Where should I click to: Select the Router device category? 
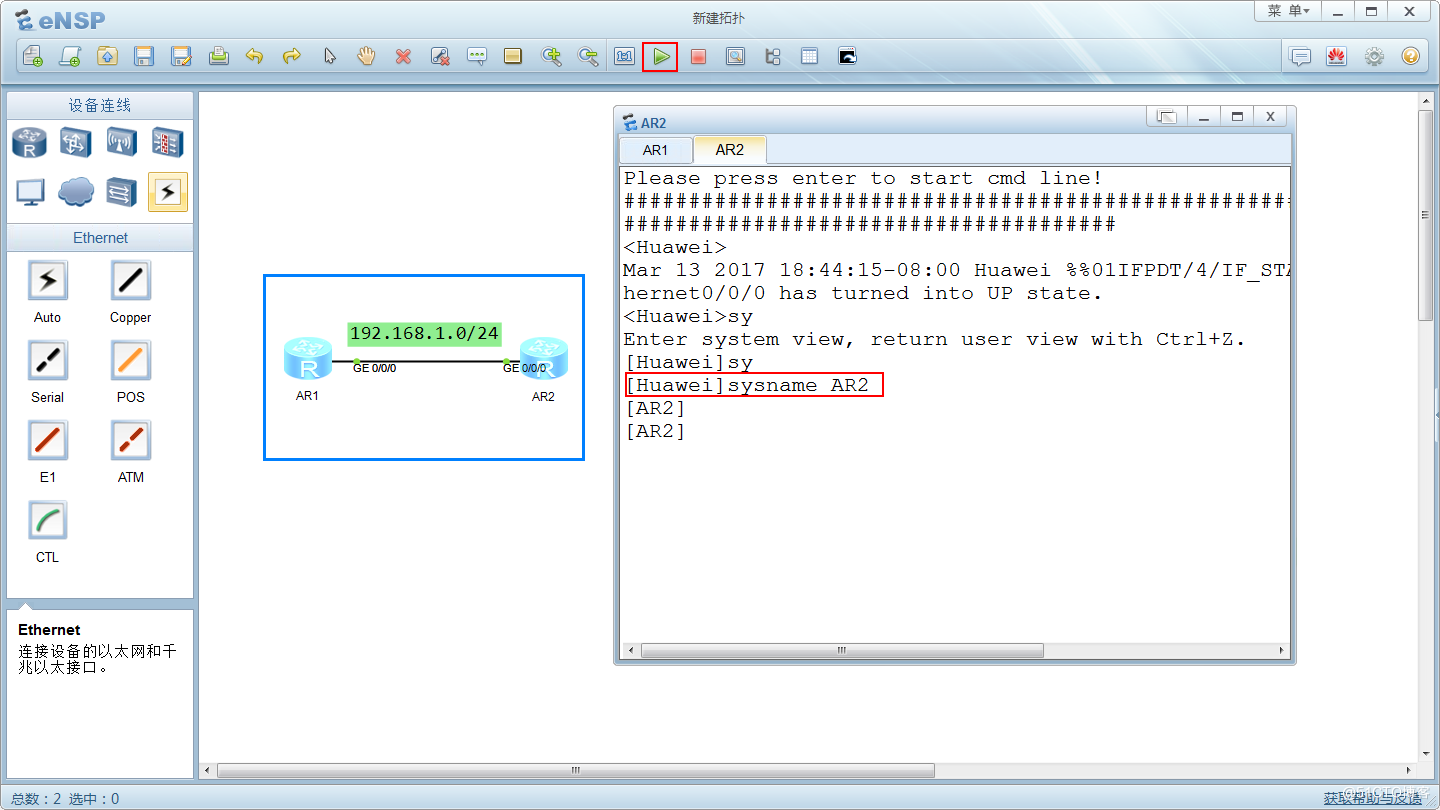[30, 143]
